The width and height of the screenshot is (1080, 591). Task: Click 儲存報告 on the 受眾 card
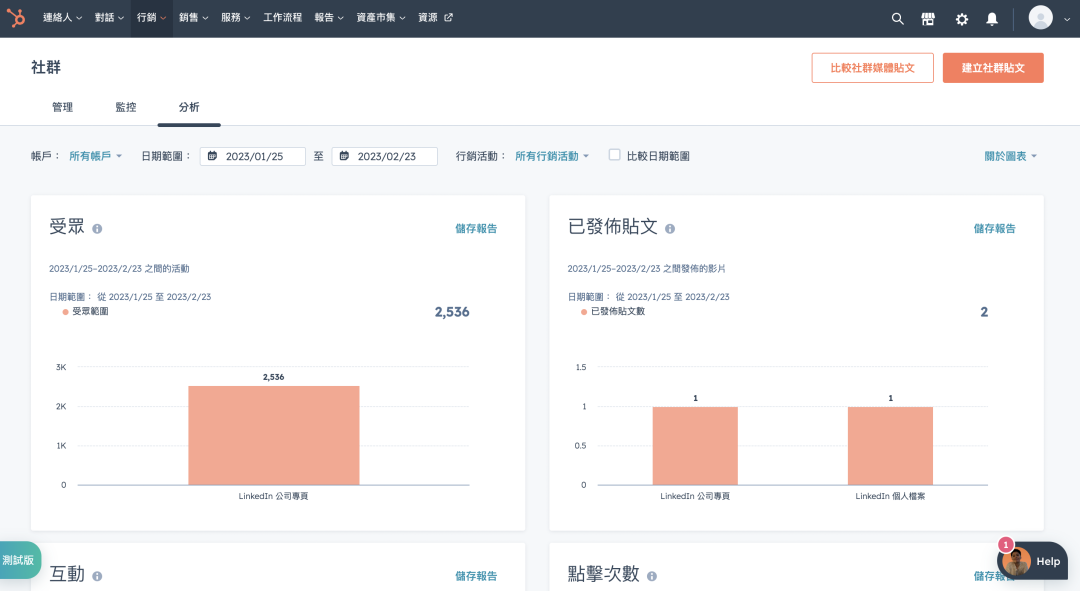point(477,228)
